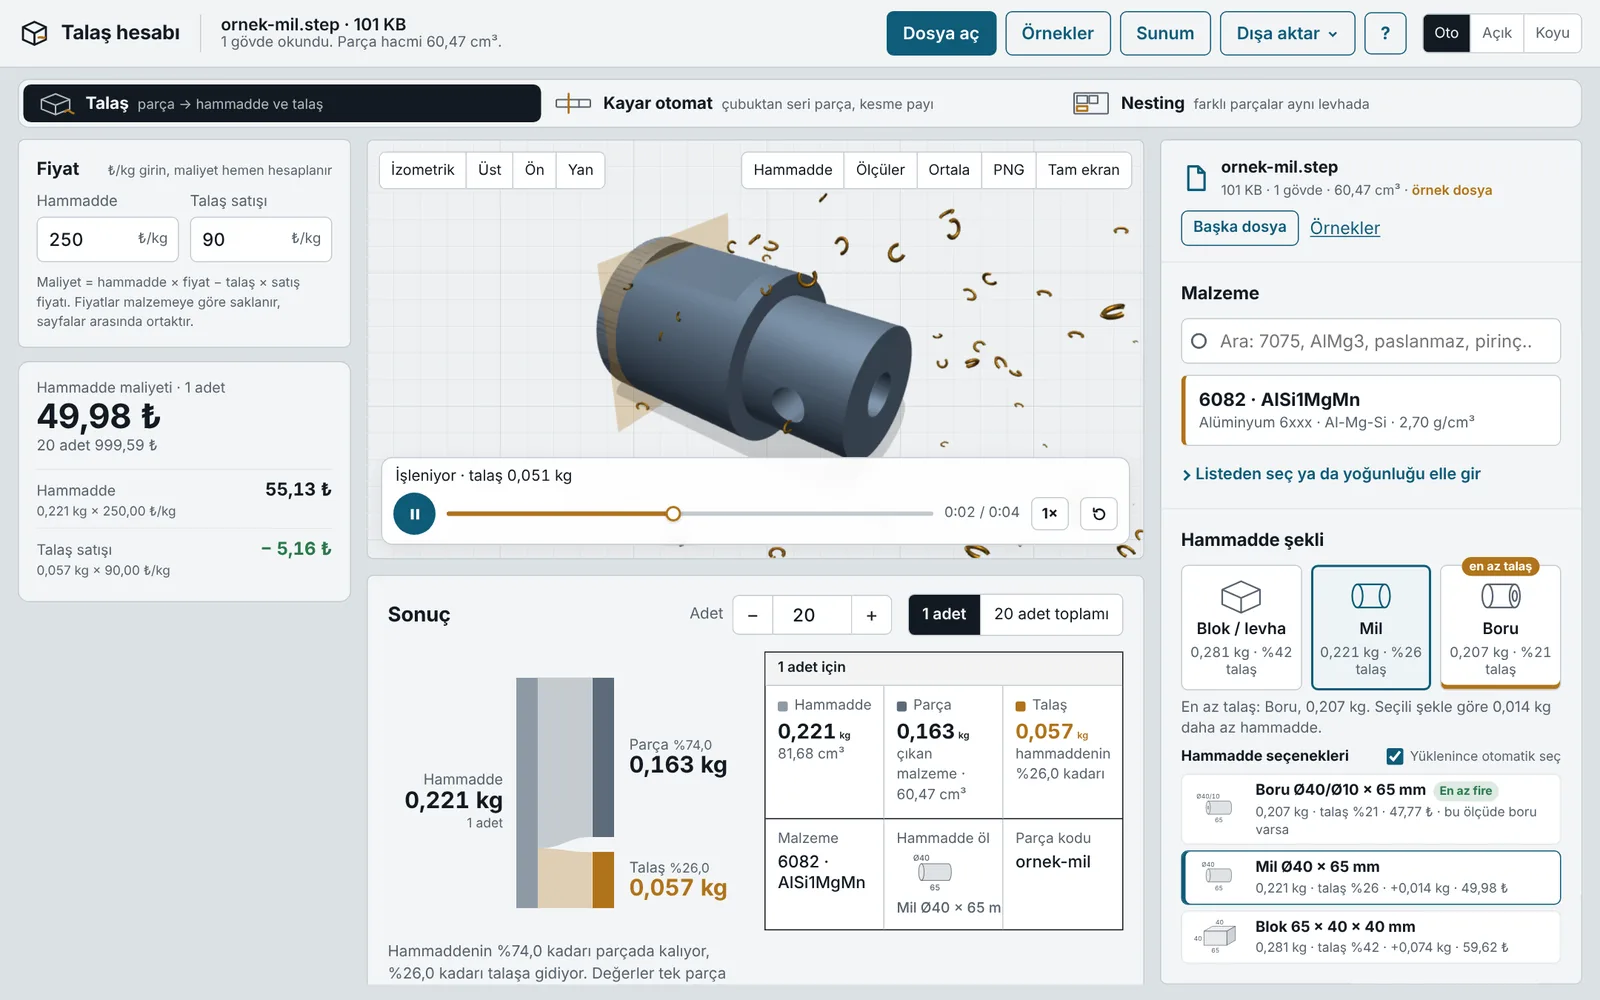Toggle Hammadde display in viewer
This screenshot has width=1600, height=1000.
[793, 170]
